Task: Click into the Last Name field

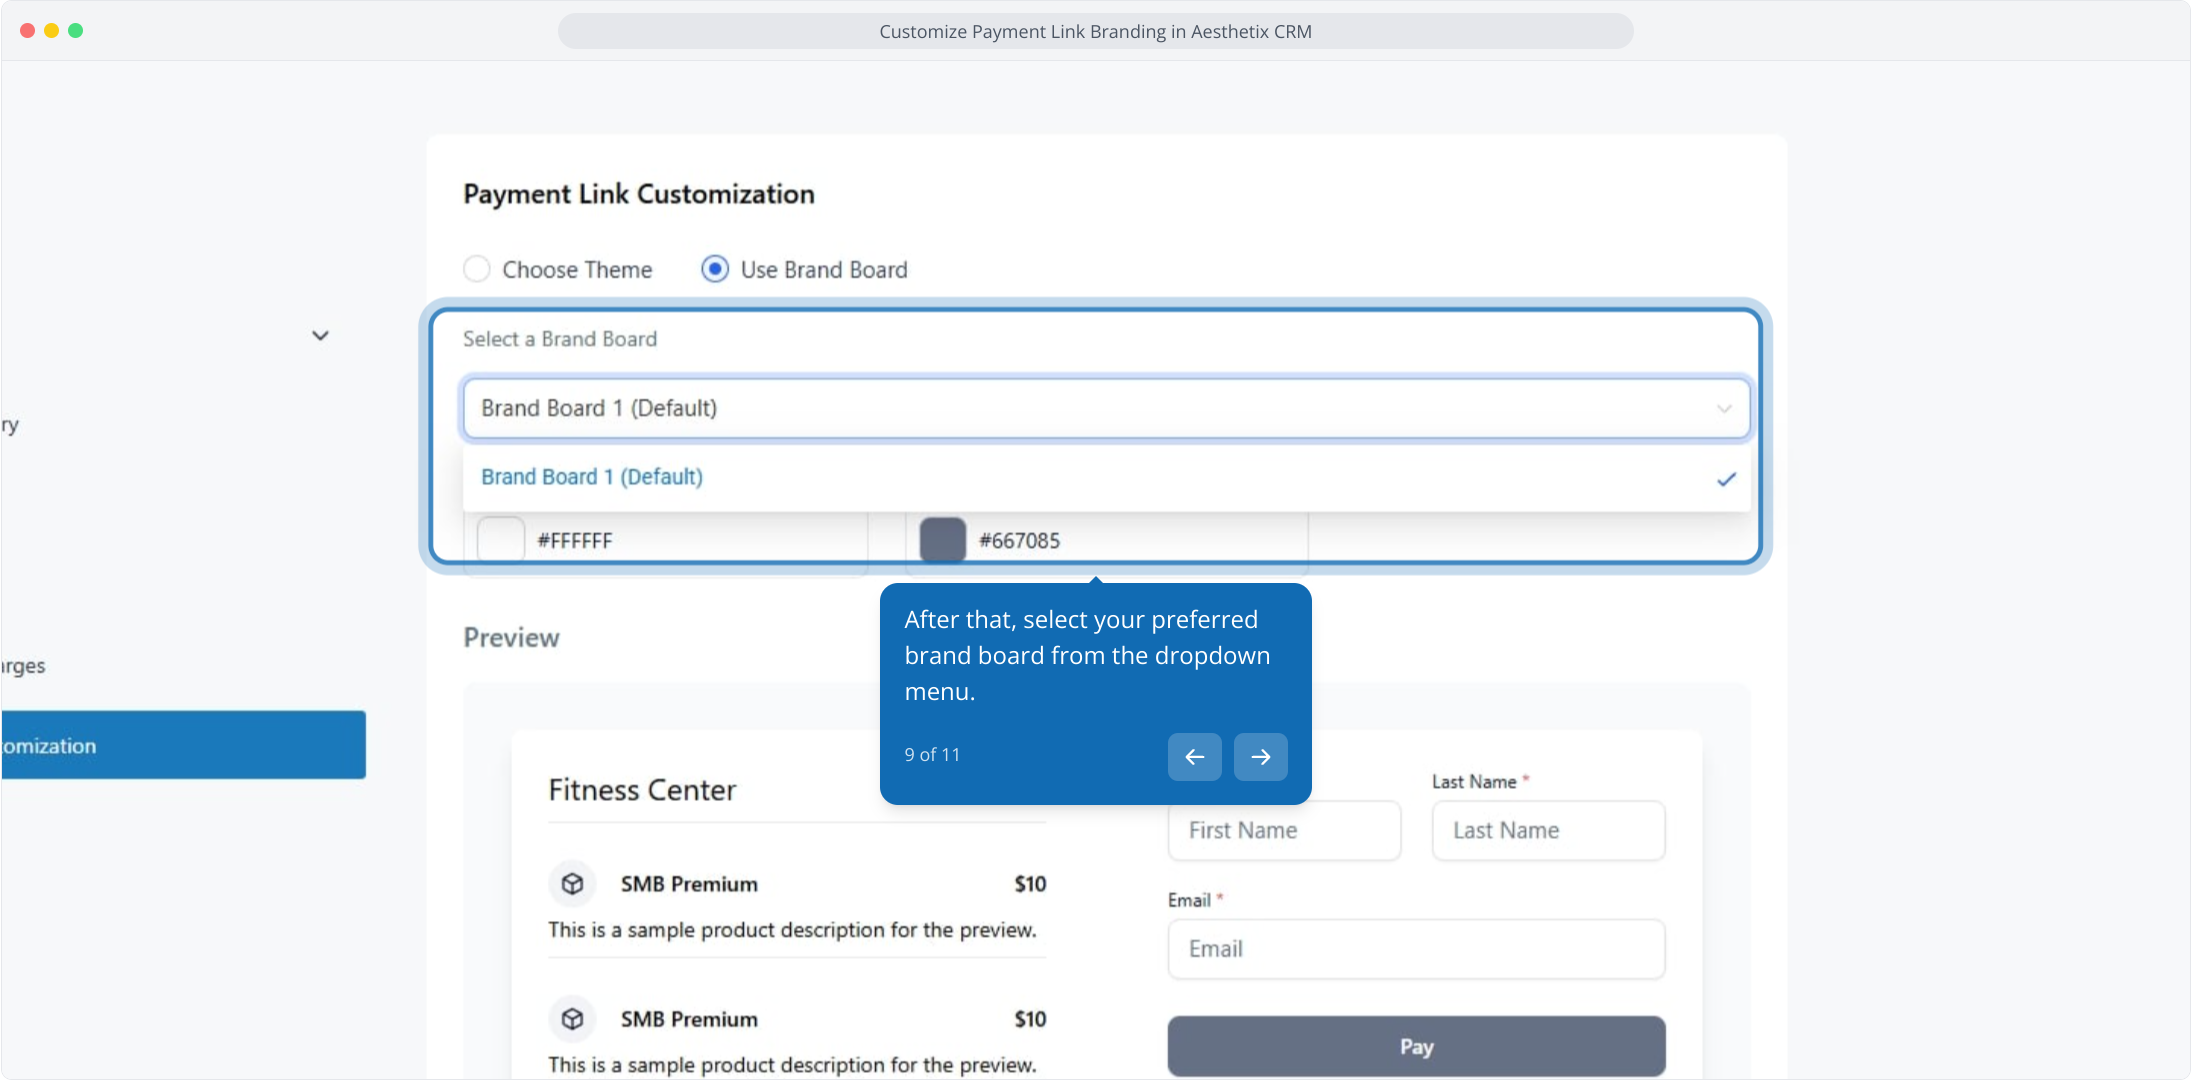Action: [x=1548, y=830]
